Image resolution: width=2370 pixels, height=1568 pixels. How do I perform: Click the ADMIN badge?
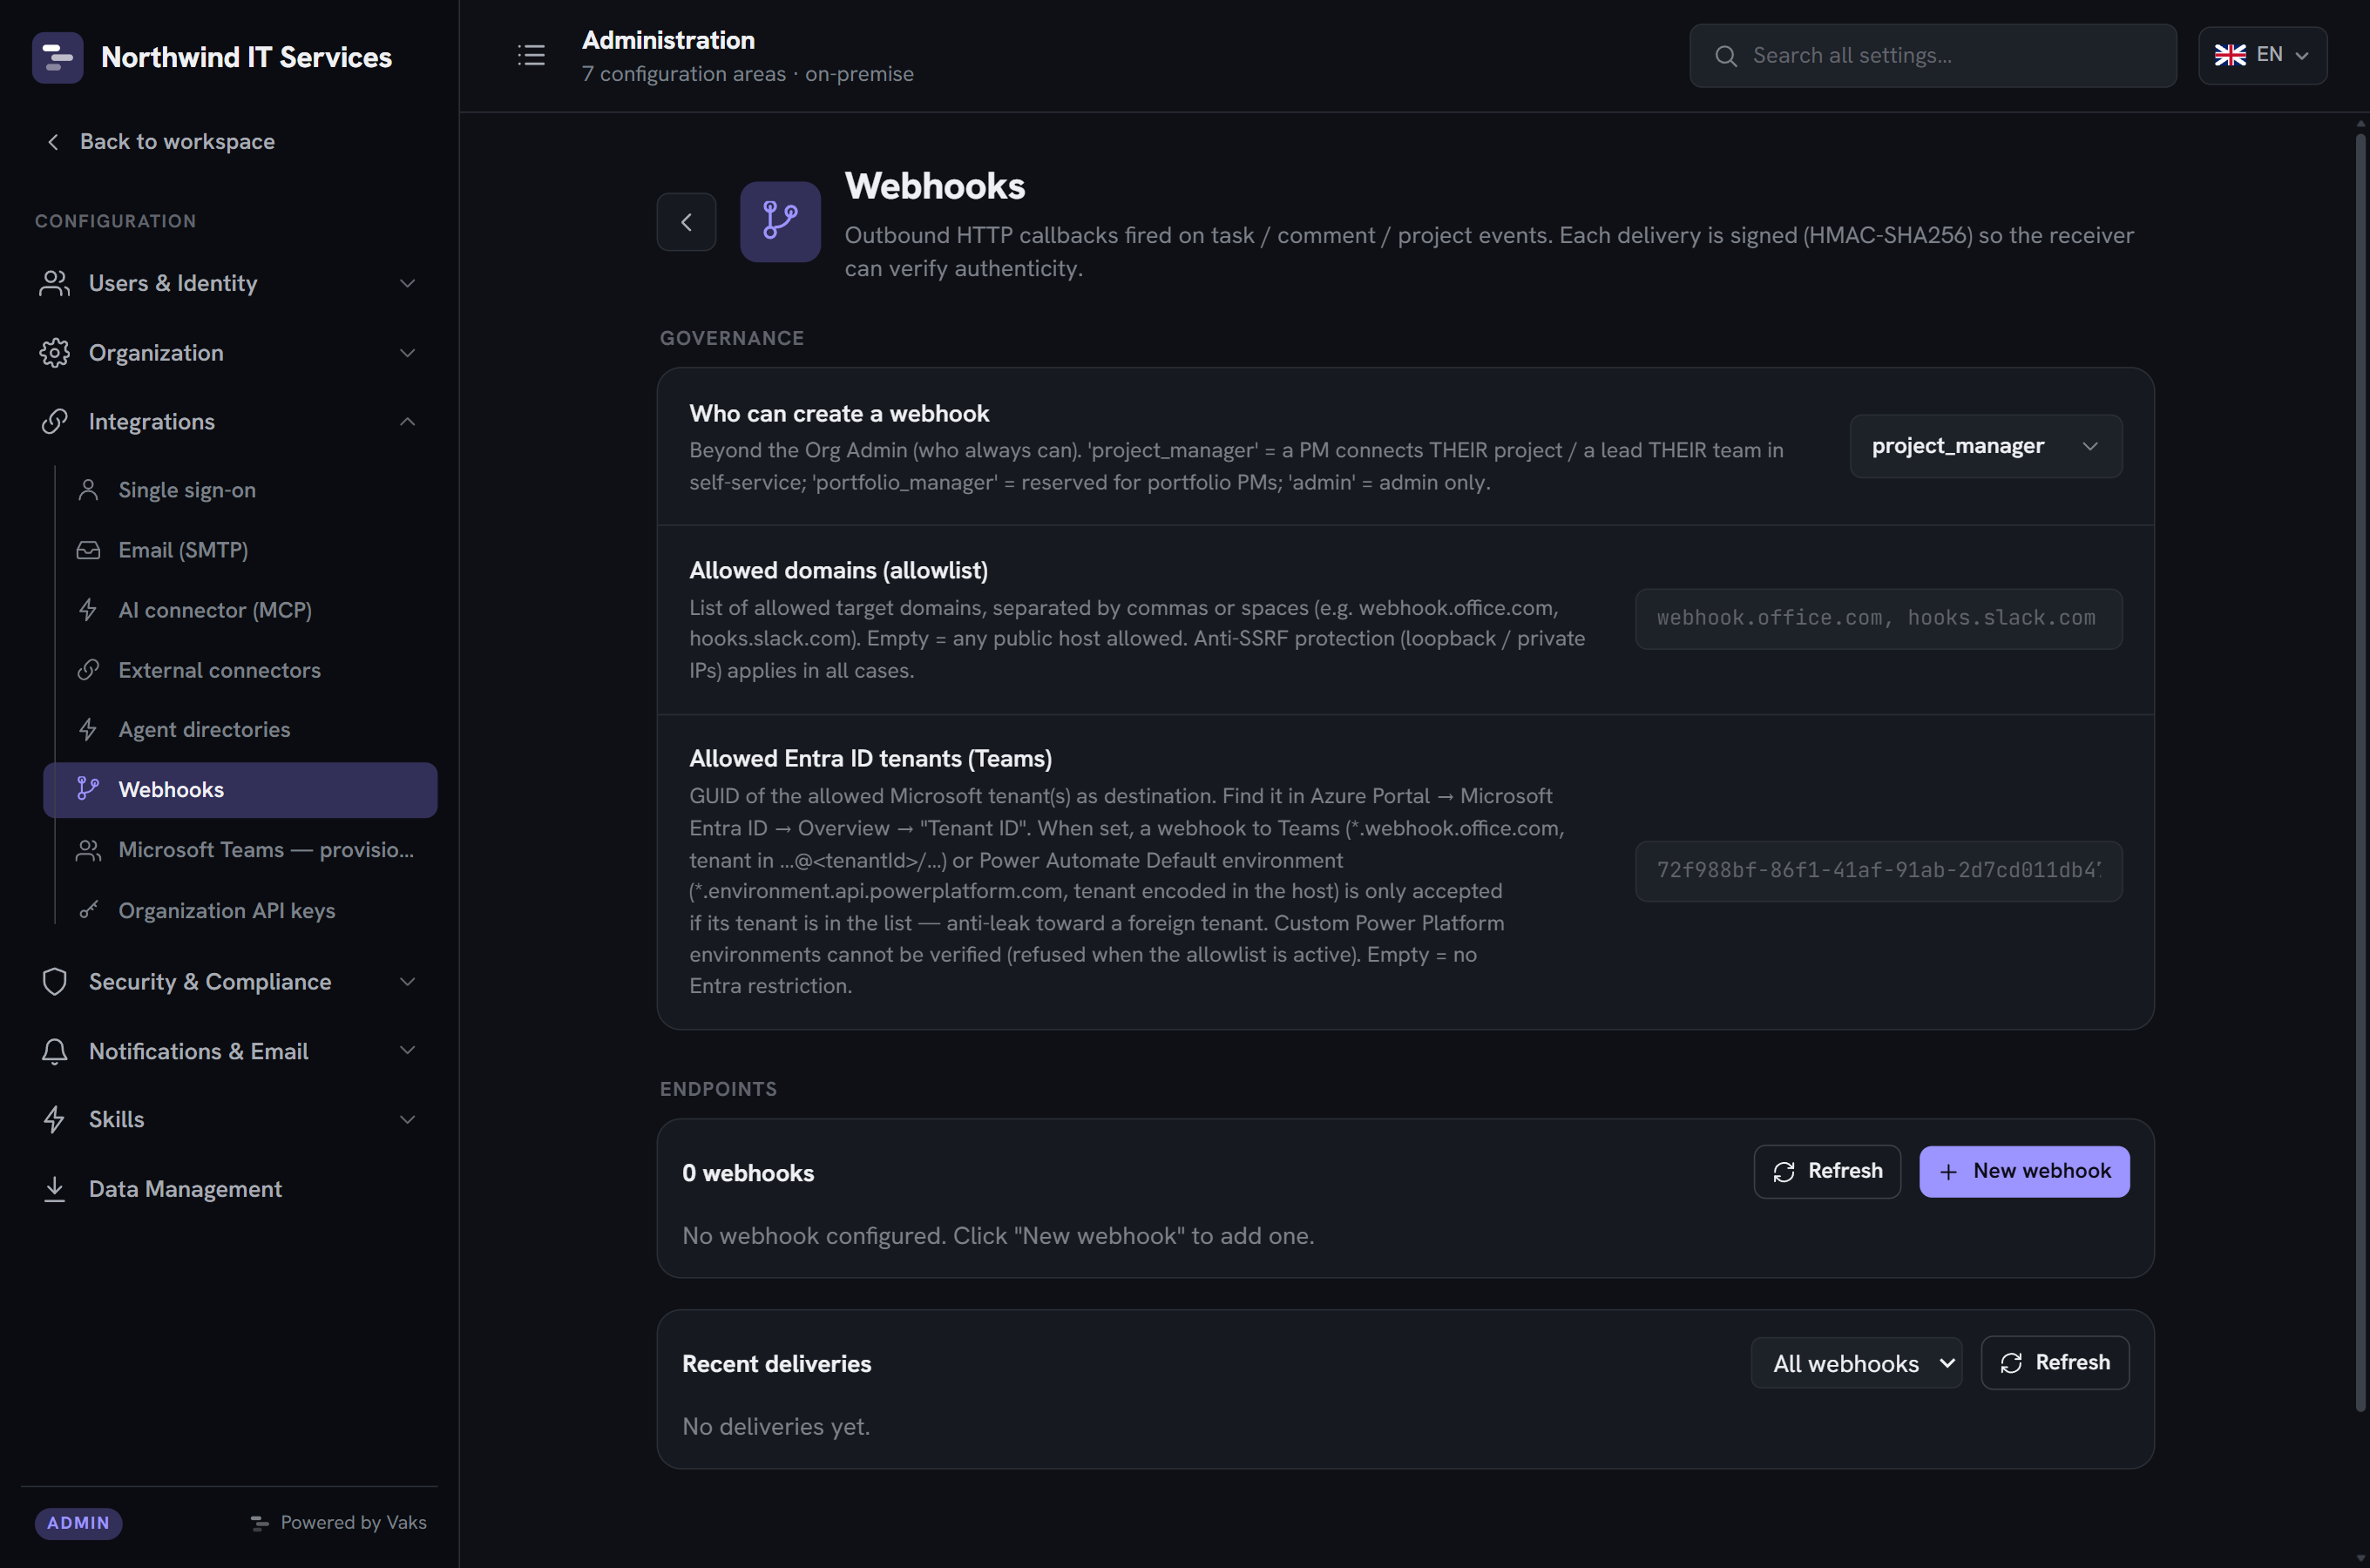click(x=78, y=1523)
